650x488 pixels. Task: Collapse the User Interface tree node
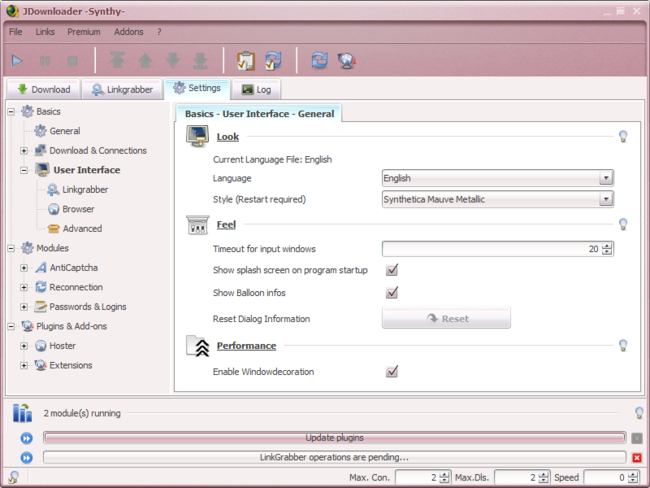click(24, 170)
